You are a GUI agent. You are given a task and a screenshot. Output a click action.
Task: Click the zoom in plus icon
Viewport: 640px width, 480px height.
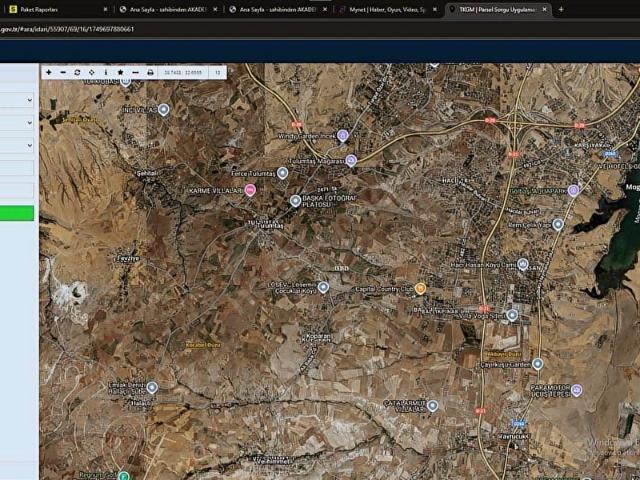click(x=48, y=72)
